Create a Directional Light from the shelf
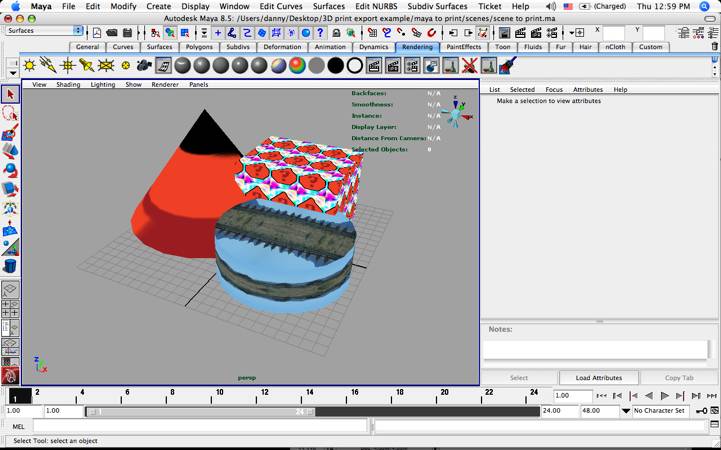721x450 pixels. [x=48, y=65]
